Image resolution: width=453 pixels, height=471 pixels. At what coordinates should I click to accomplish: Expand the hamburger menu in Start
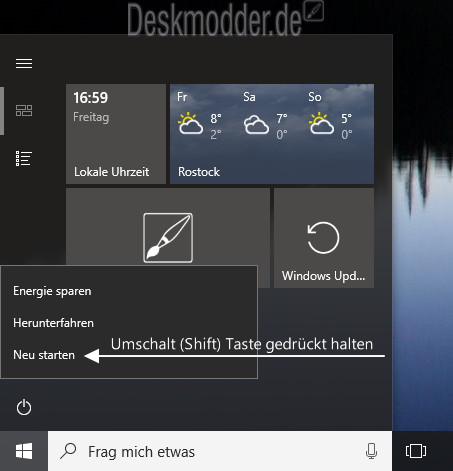point(24,63)
